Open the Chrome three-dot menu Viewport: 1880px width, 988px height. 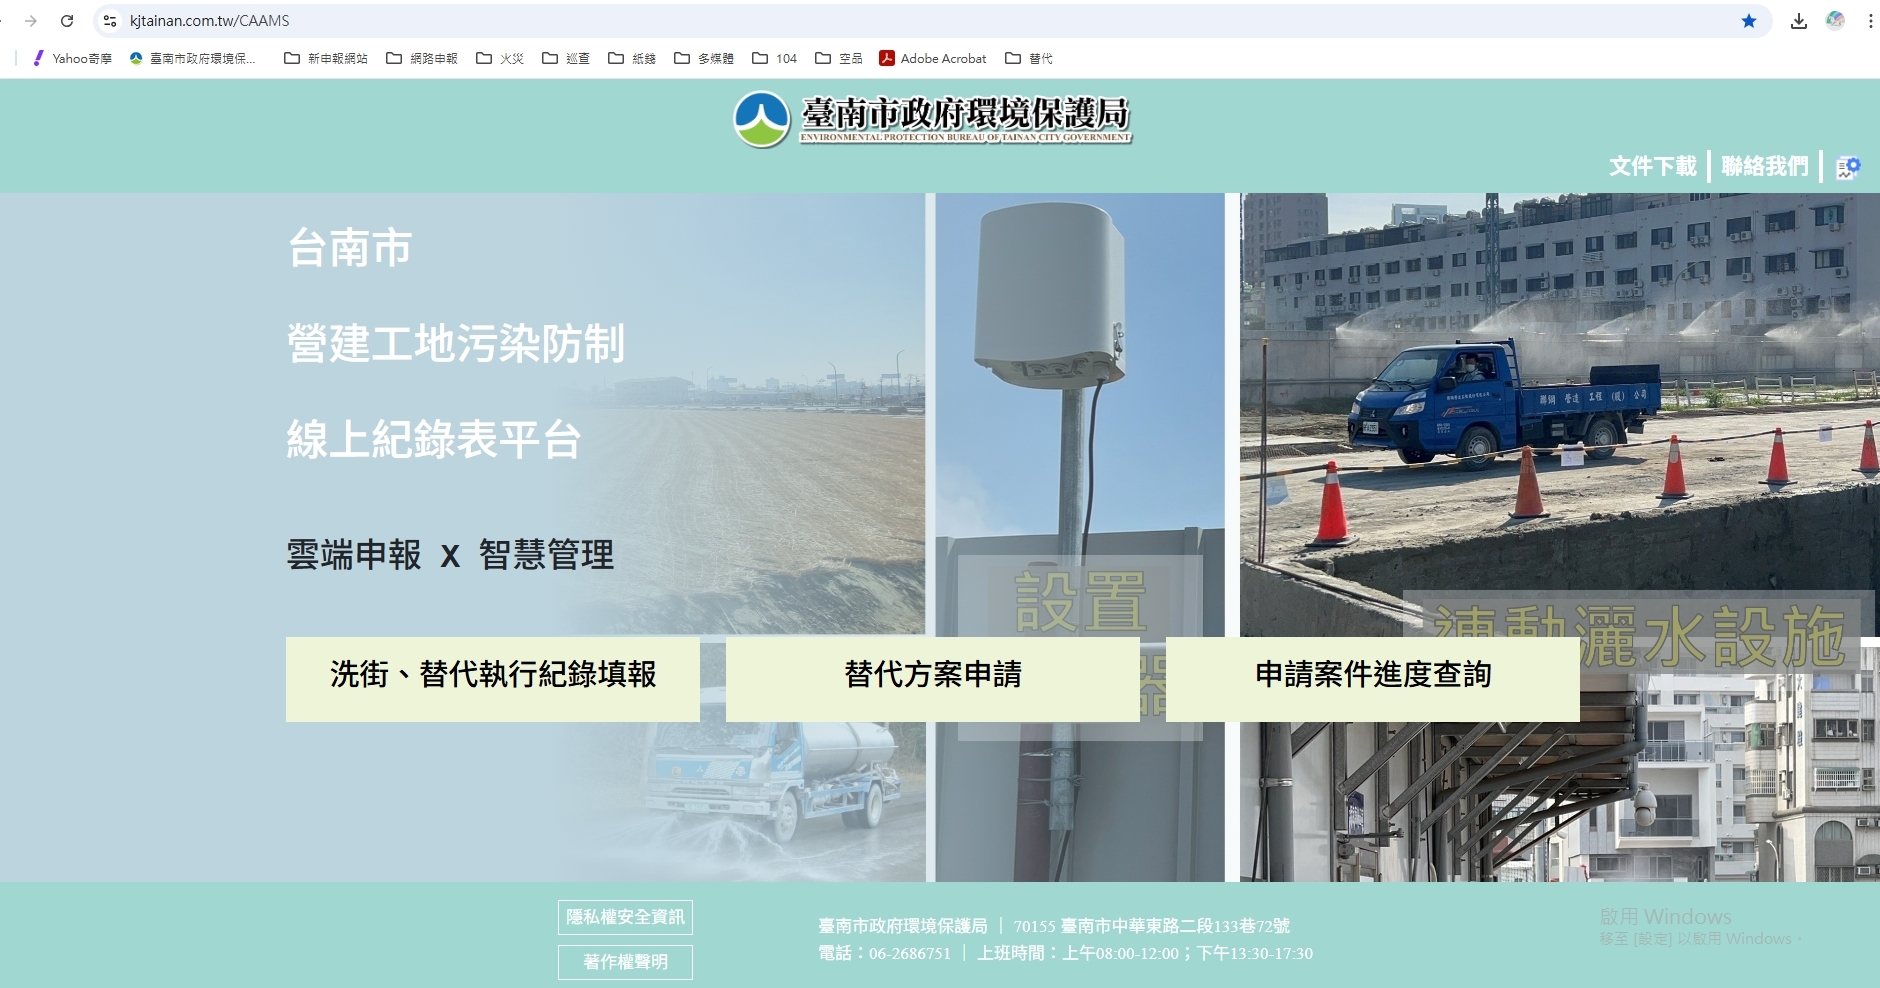coord(1869,21)
